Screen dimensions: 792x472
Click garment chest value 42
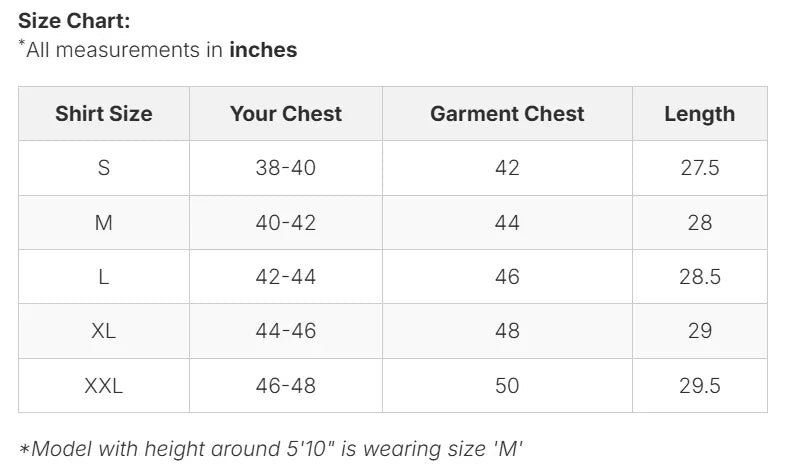(x=507, y=168)
